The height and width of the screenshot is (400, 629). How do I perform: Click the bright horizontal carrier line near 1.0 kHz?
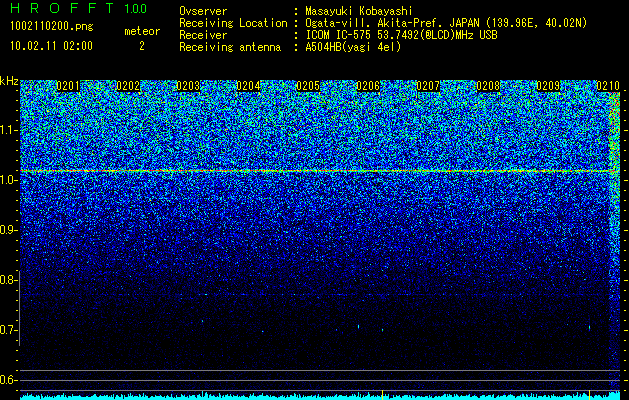coord(320,171)
